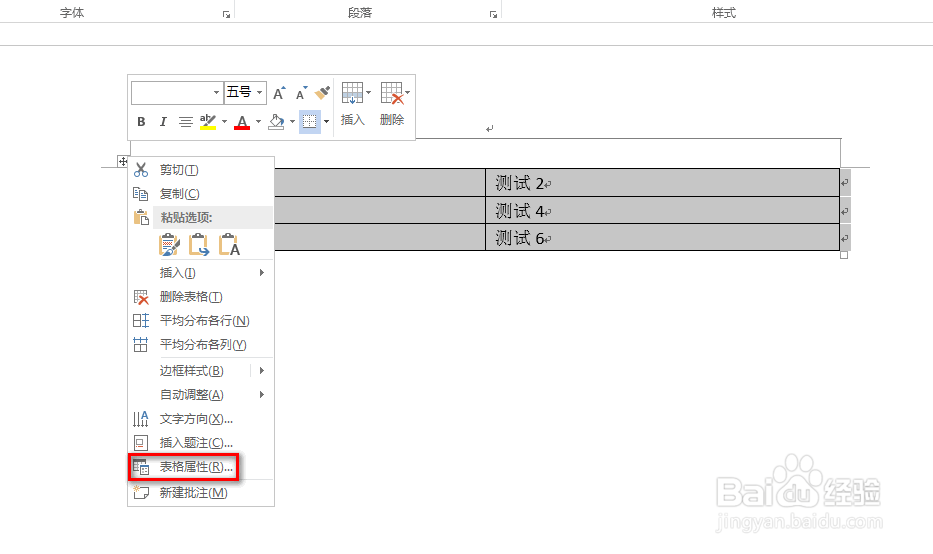The height and width of the screenshot is (554, 933).
Task: Choose 删除表格(T) from context menu
Action: coord(201,297)
